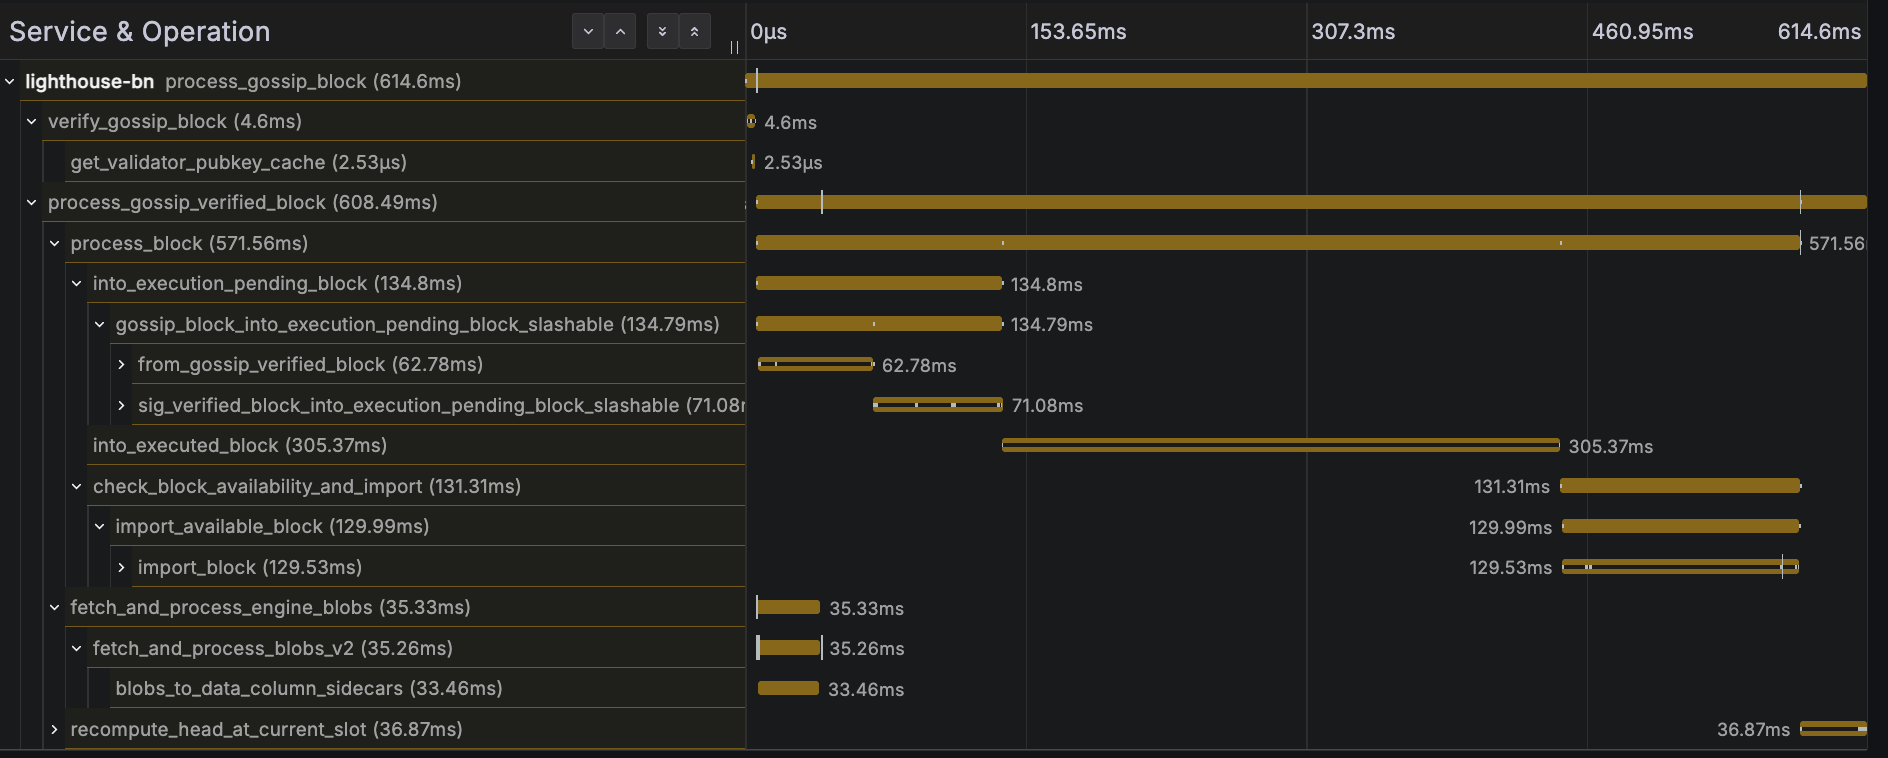The height and width of the screenshot is (758, 1888).
Task: Expand the recompute_head_at_current_slot chevron
Action: (55, 730)
